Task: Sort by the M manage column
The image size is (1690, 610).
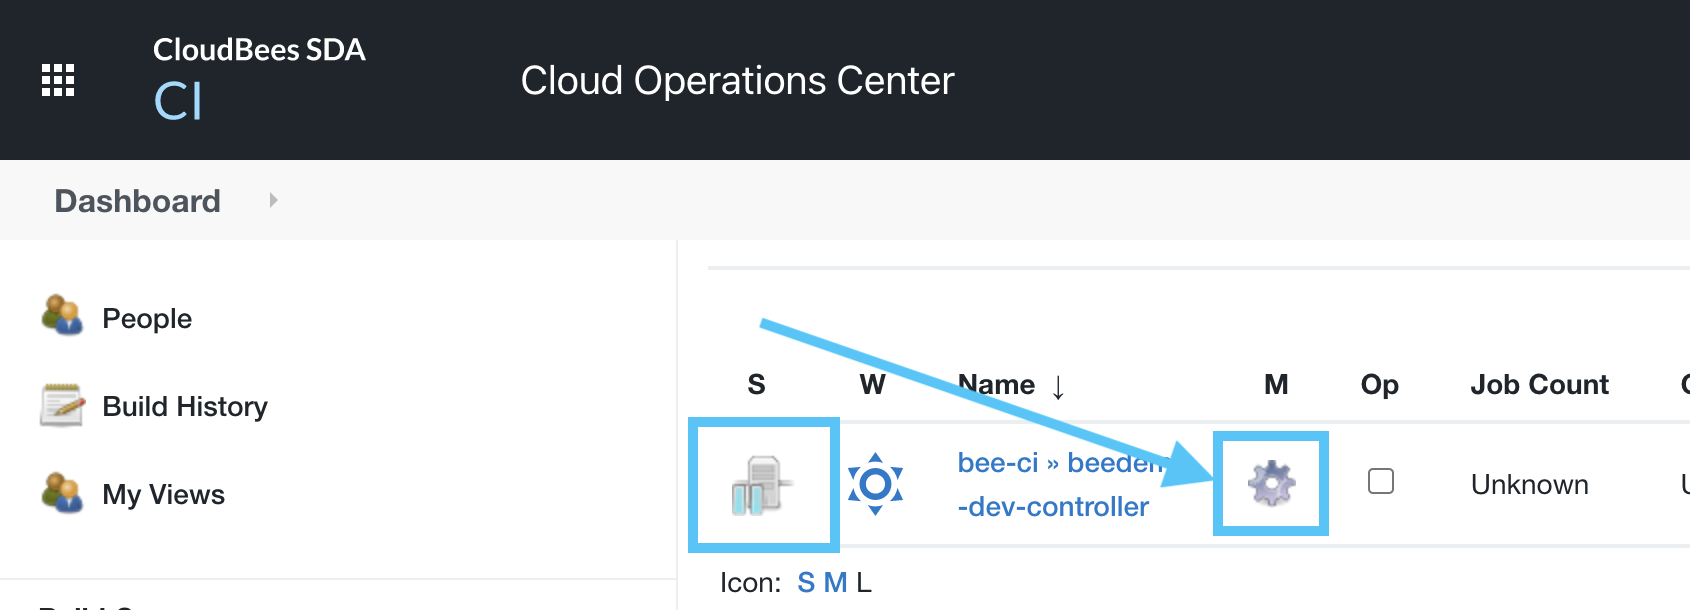Action: click(1276, 384)
